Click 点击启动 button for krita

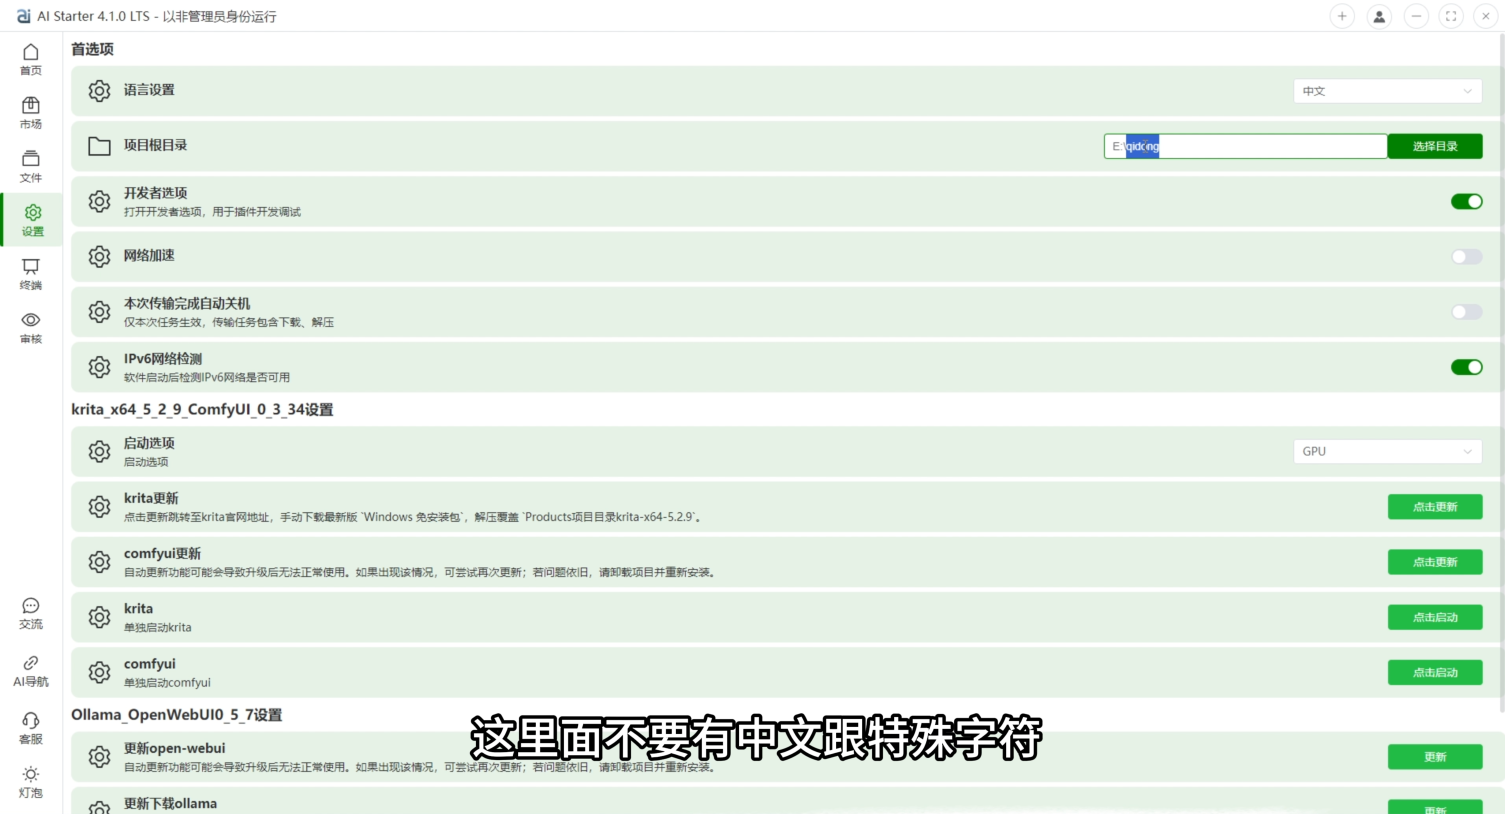coord(1435,617)
